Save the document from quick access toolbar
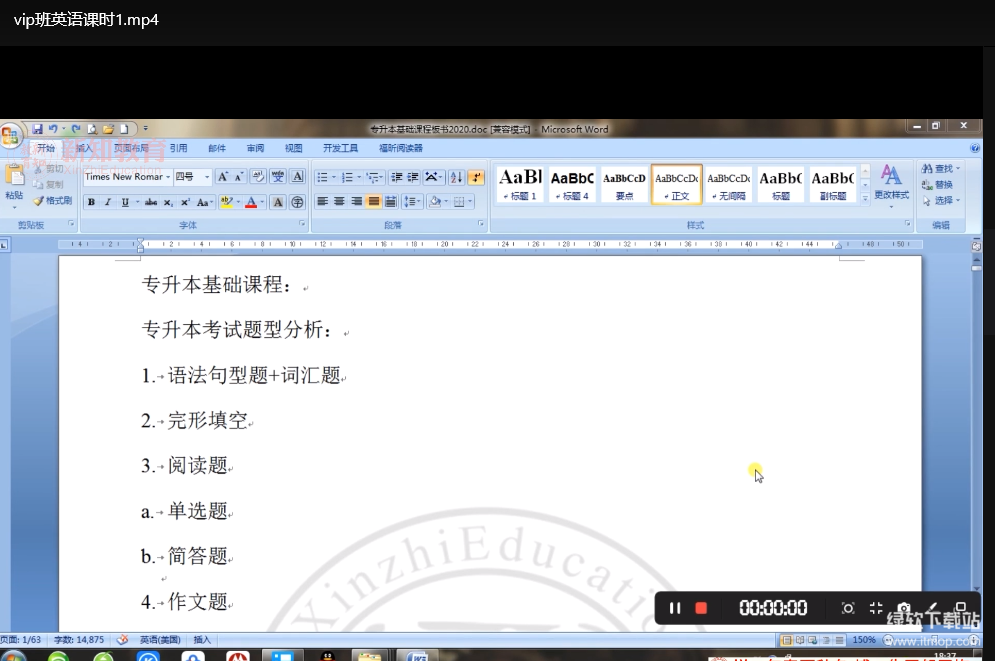995x661 pixels. click(37, 129)
